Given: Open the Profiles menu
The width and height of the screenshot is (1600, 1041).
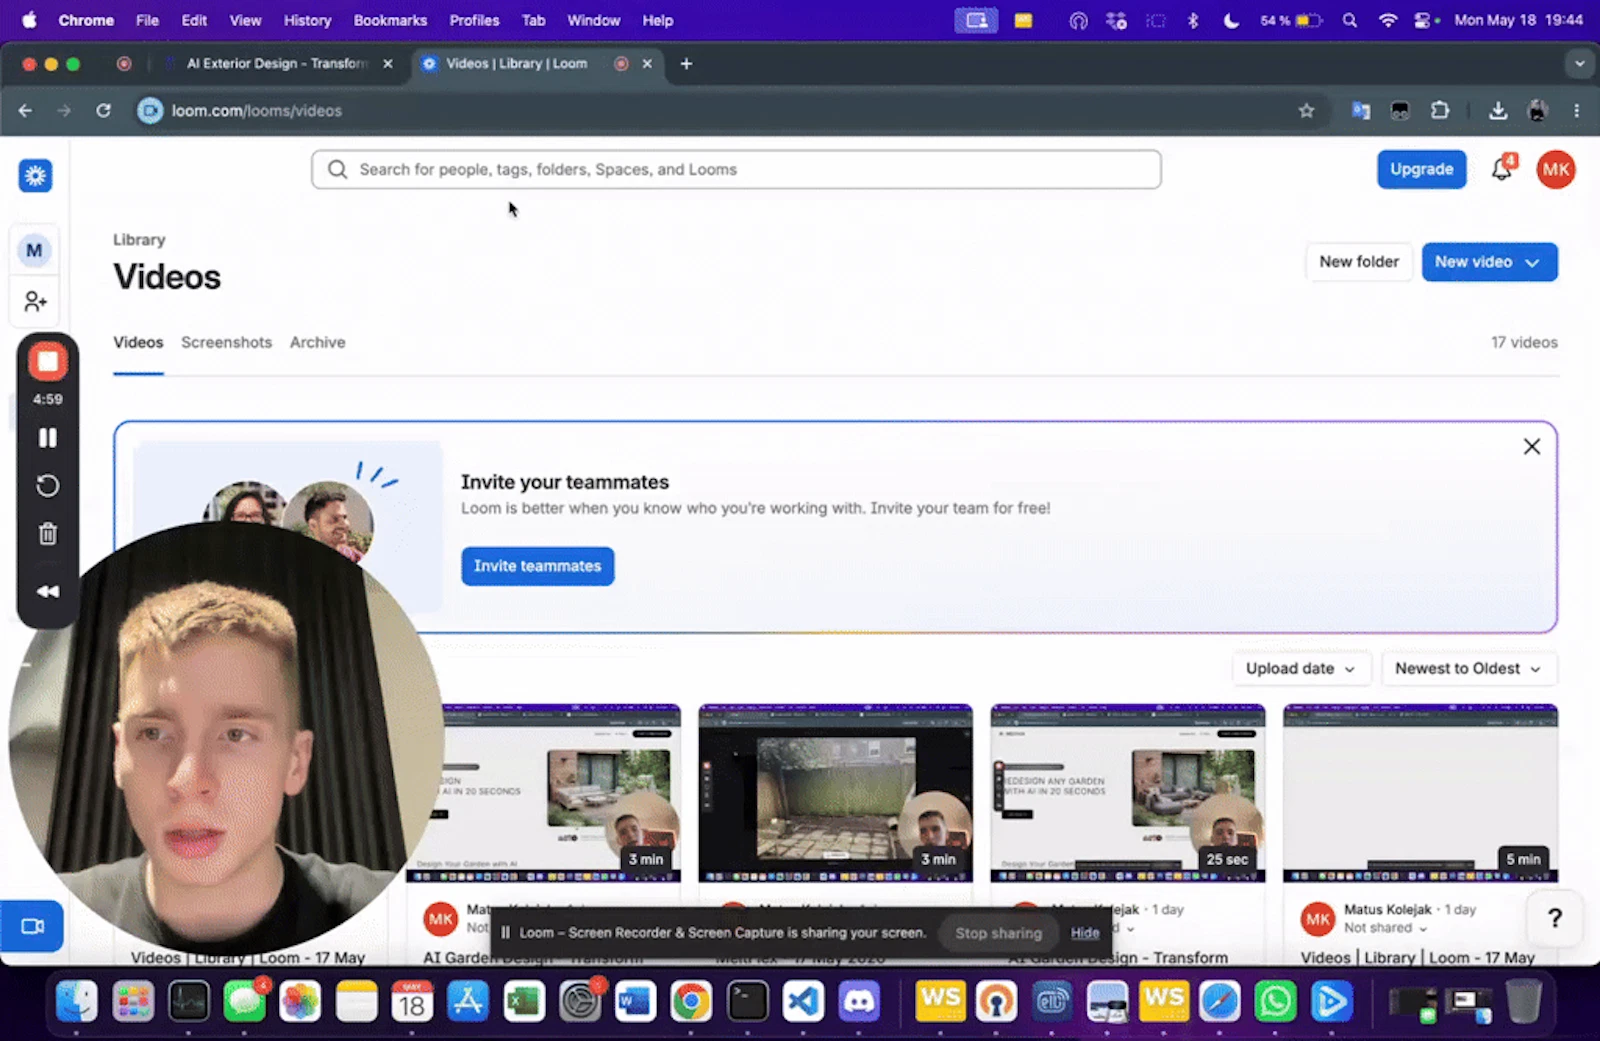Looking at the screenshot, I should (474, 20).
